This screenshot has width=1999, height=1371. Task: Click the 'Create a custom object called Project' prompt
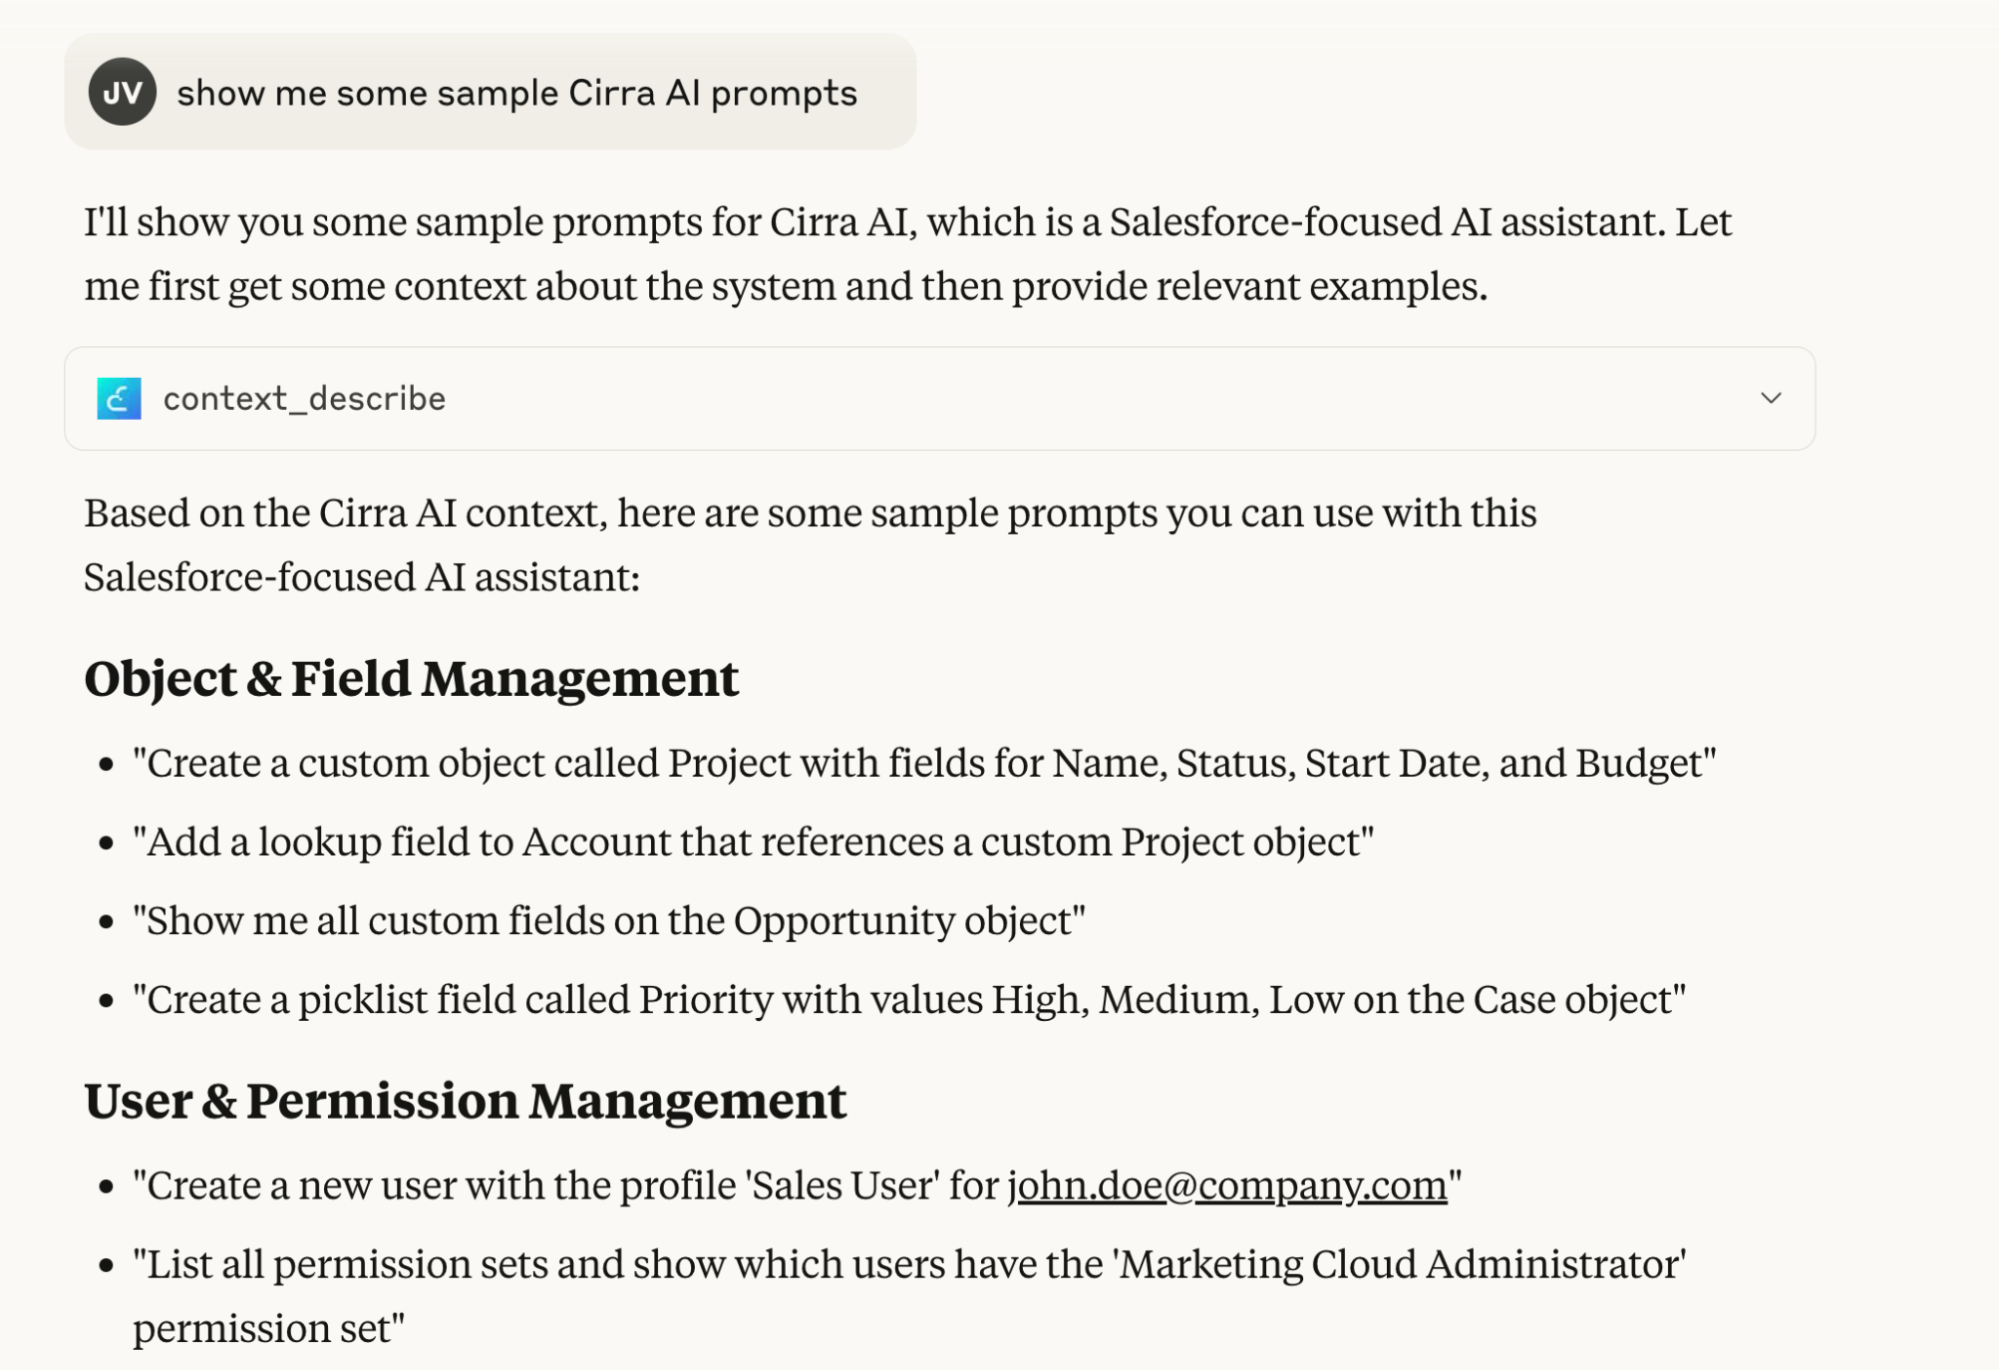[923, 763]
